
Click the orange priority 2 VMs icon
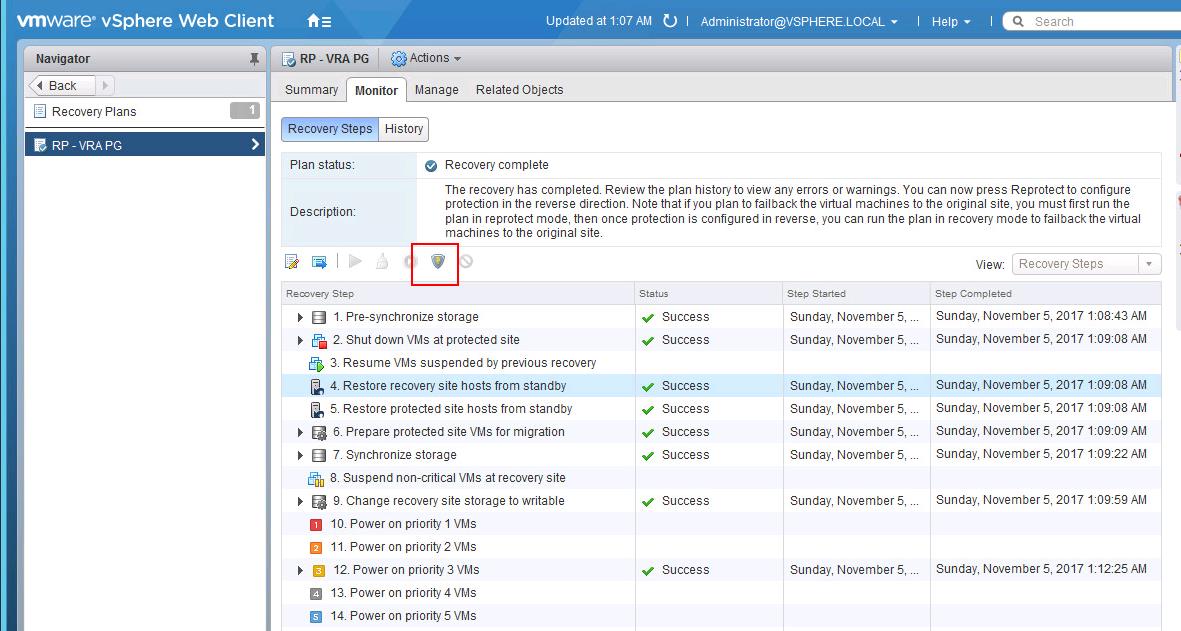pyautogui.click(x=316, y=547)
